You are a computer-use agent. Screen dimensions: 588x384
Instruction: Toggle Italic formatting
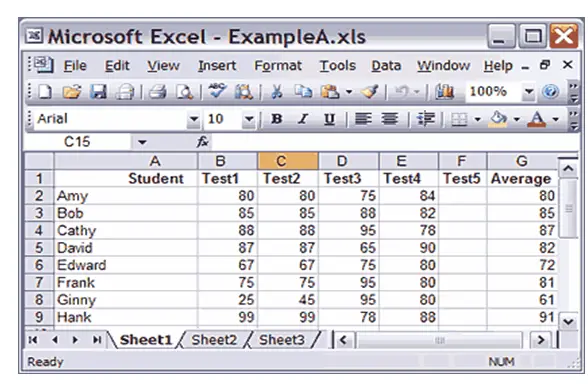pyautogui.click(x=303, y=119)
